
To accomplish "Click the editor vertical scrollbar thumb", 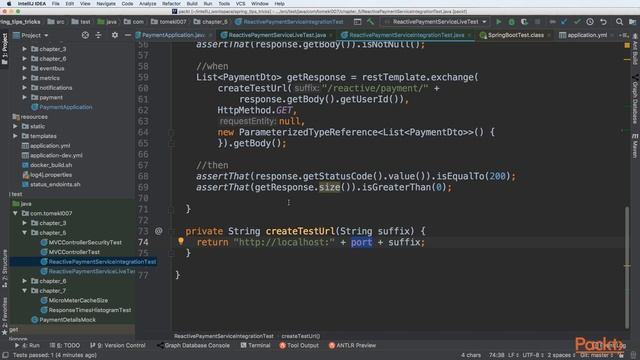I will click(627, 267).
